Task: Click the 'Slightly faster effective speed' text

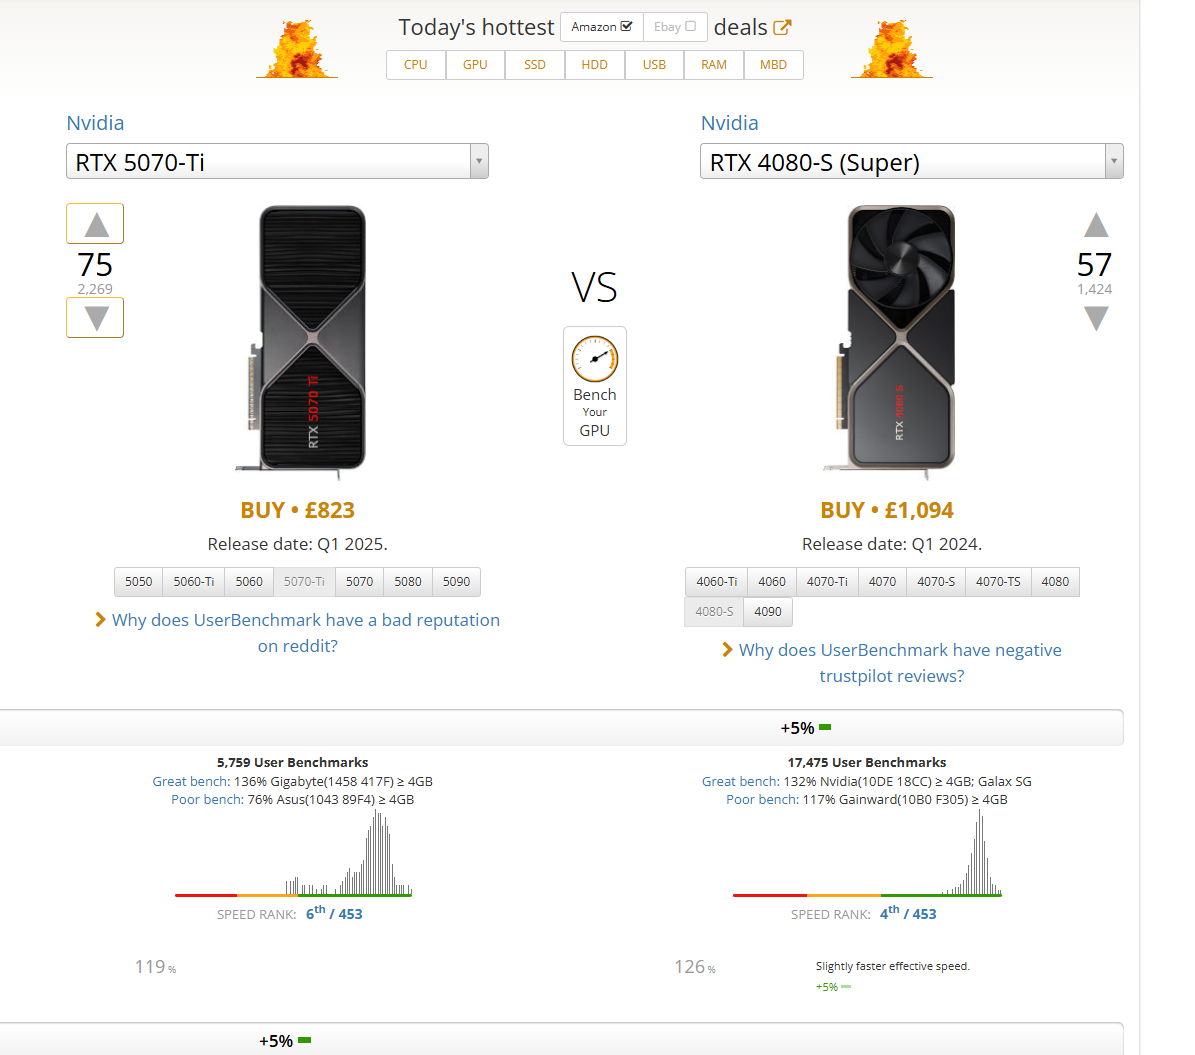Action: [x=892, y=966]
